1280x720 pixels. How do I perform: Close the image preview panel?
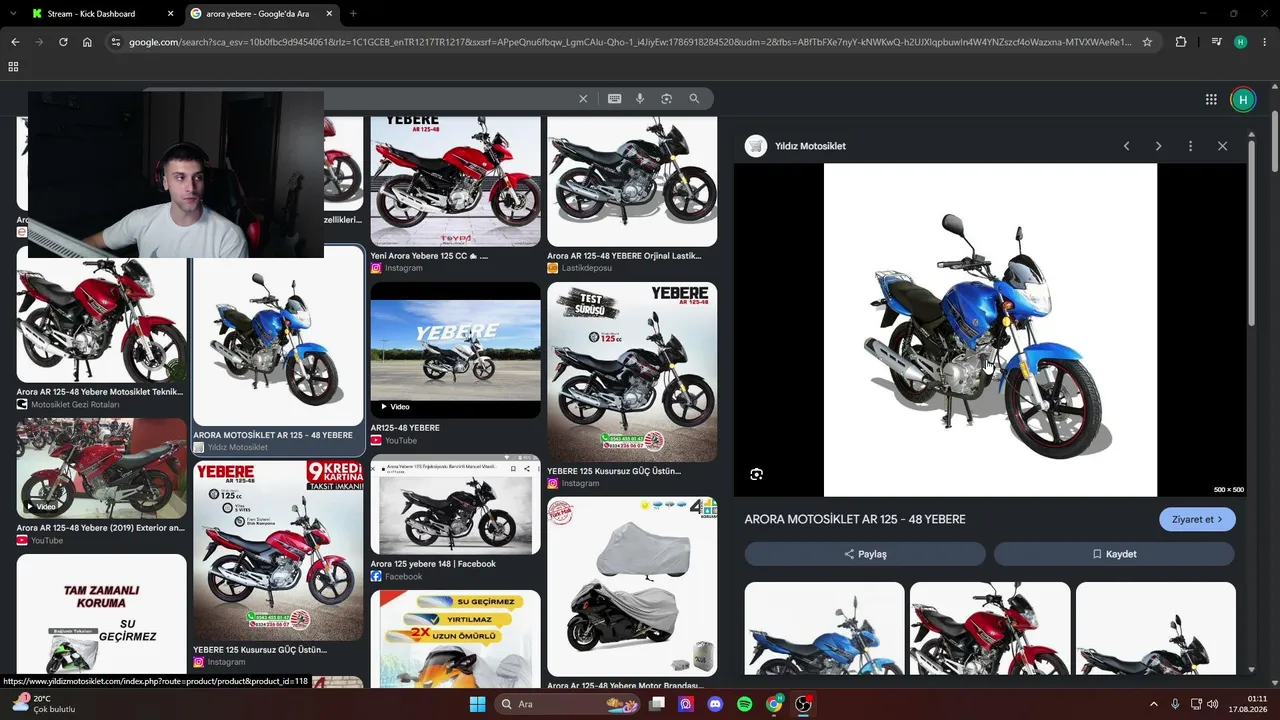tap(1222, 146)
